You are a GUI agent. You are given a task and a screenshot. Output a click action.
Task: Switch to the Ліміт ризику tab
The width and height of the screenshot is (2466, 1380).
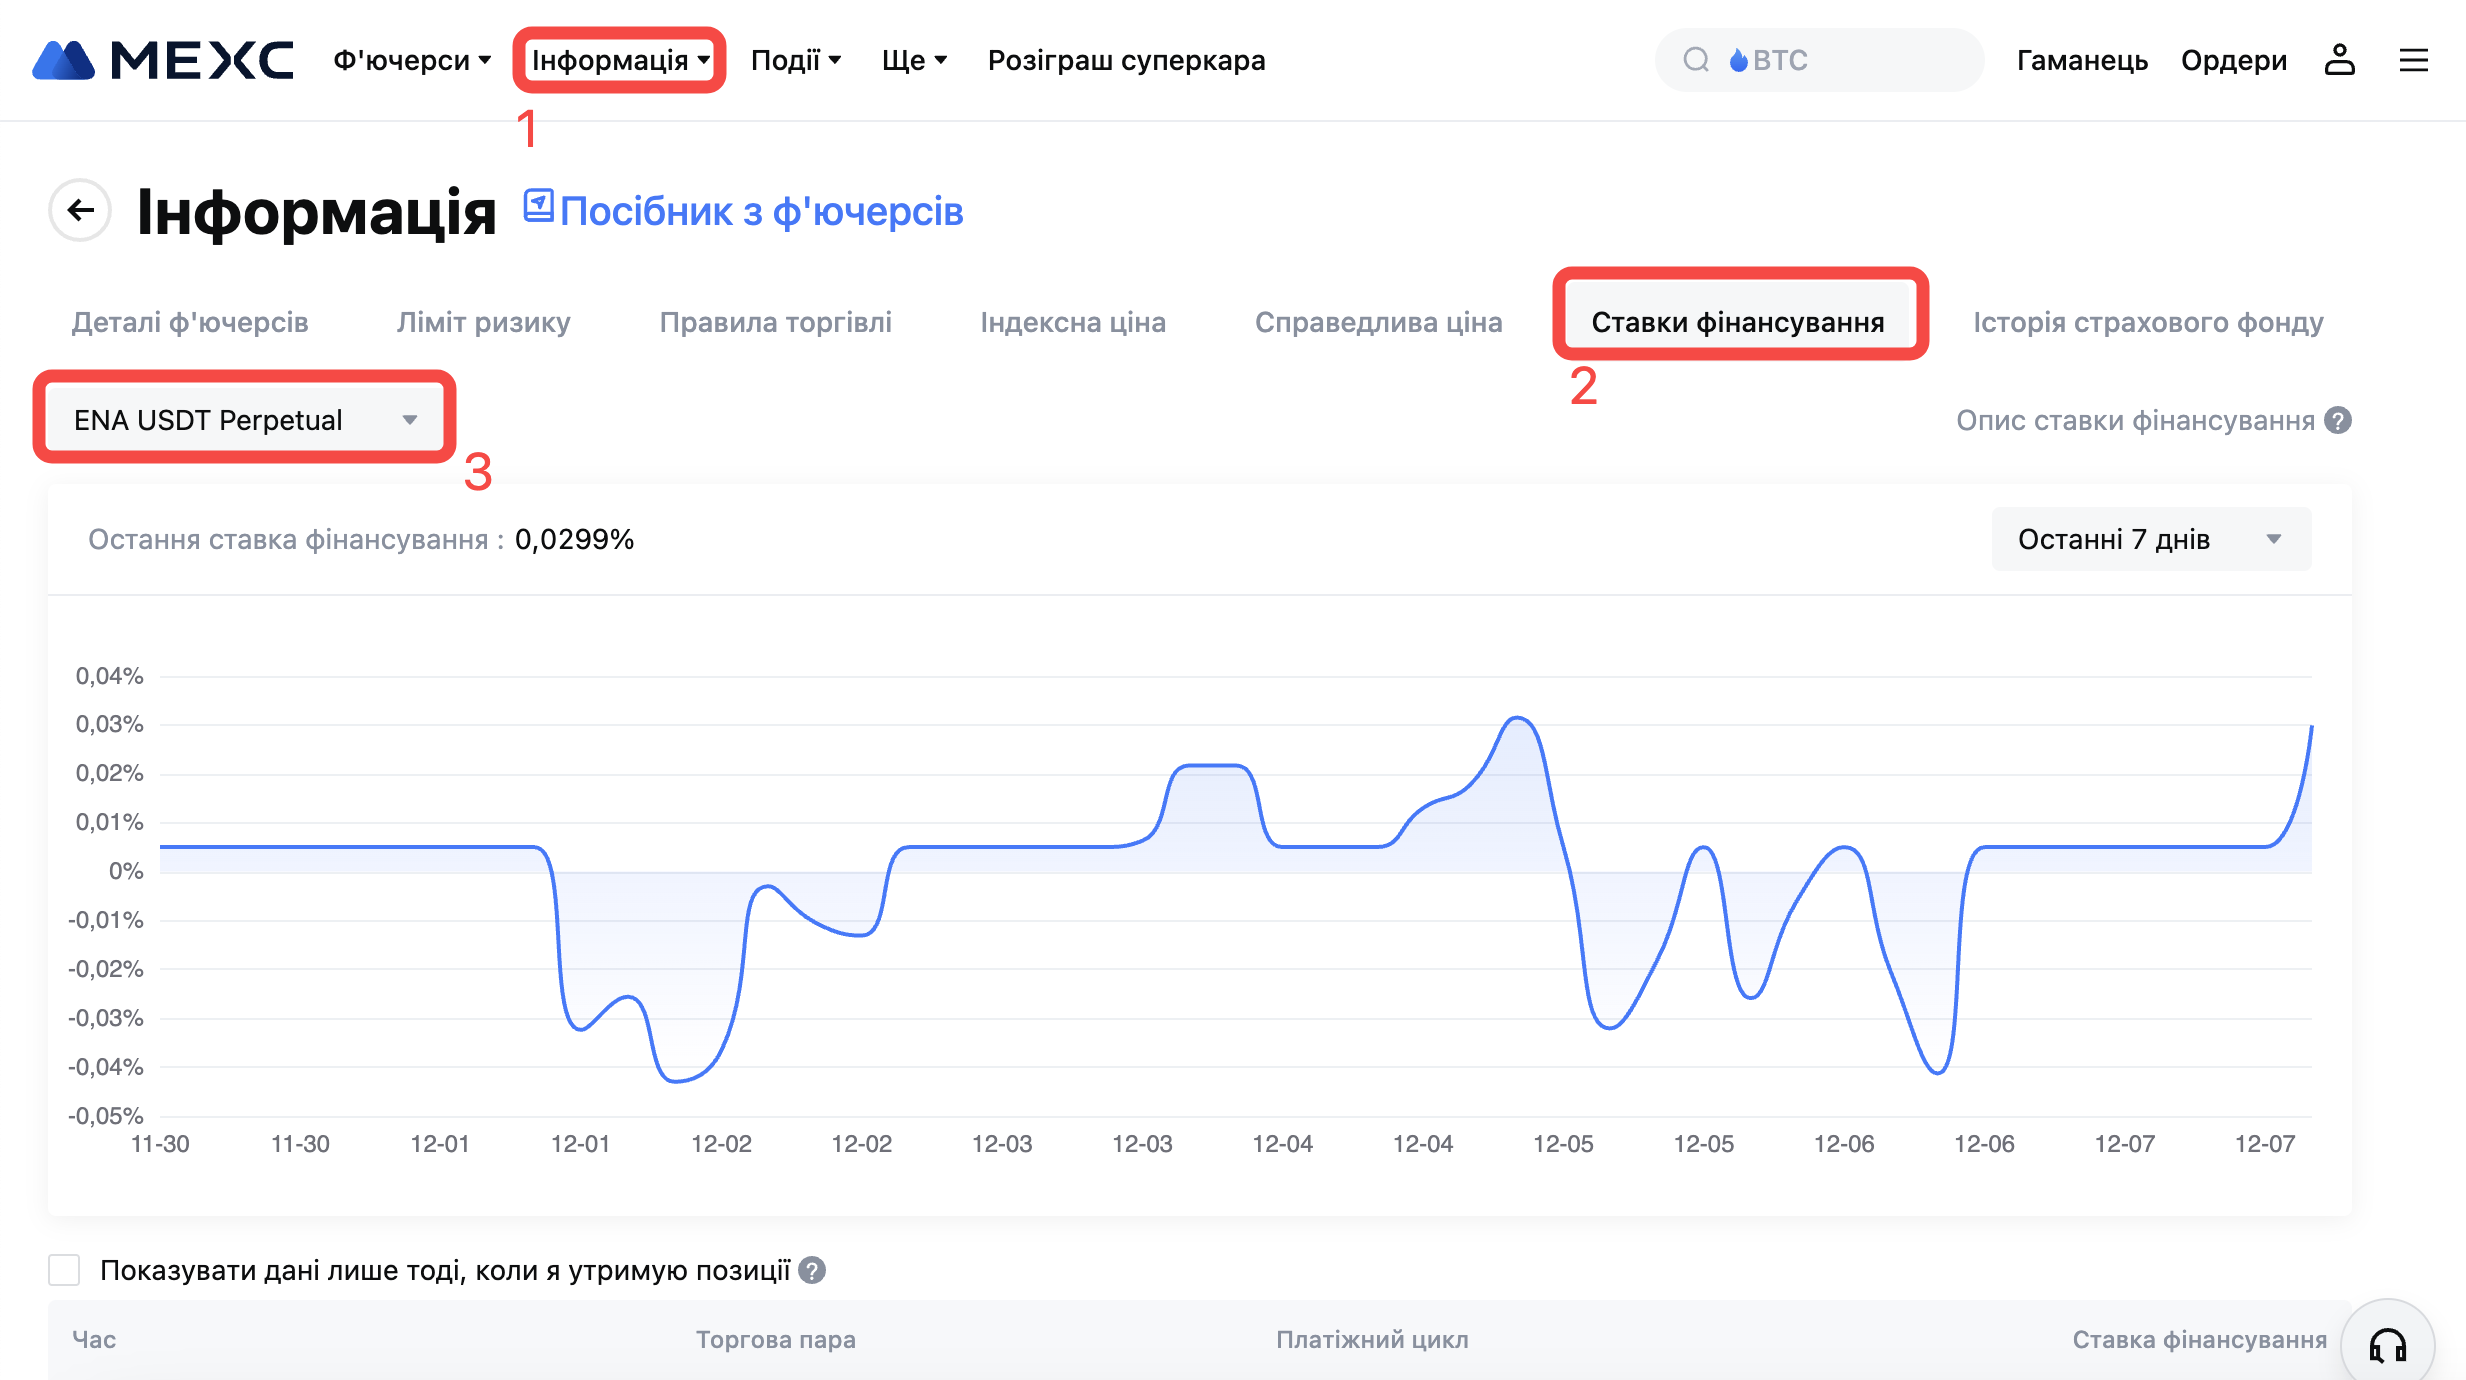point(483,322)
